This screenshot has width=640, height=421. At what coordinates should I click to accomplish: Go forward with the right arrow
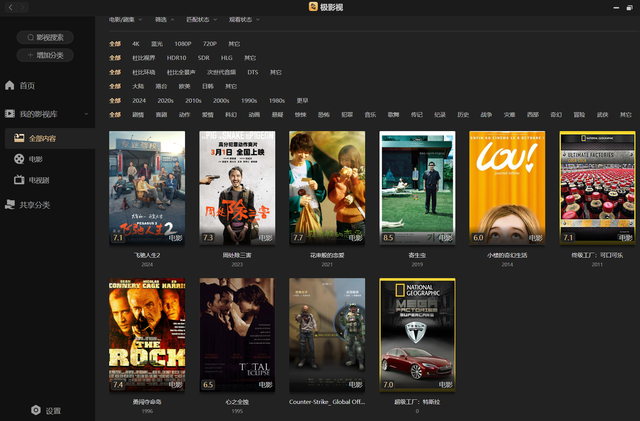23,7
